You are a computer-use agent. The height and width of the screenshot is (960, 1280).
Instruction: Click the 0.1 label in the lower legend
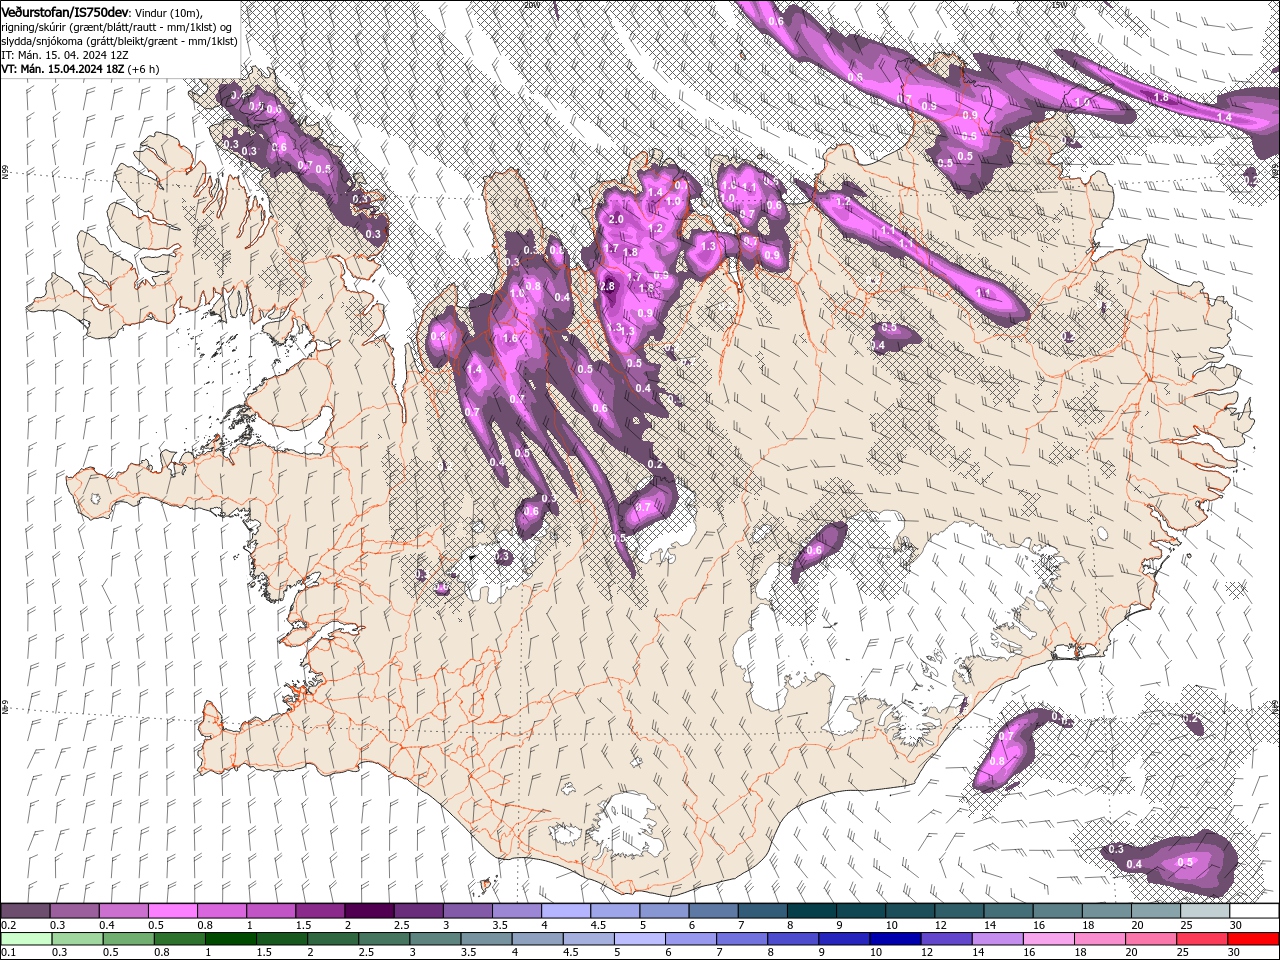pos(8,953)
